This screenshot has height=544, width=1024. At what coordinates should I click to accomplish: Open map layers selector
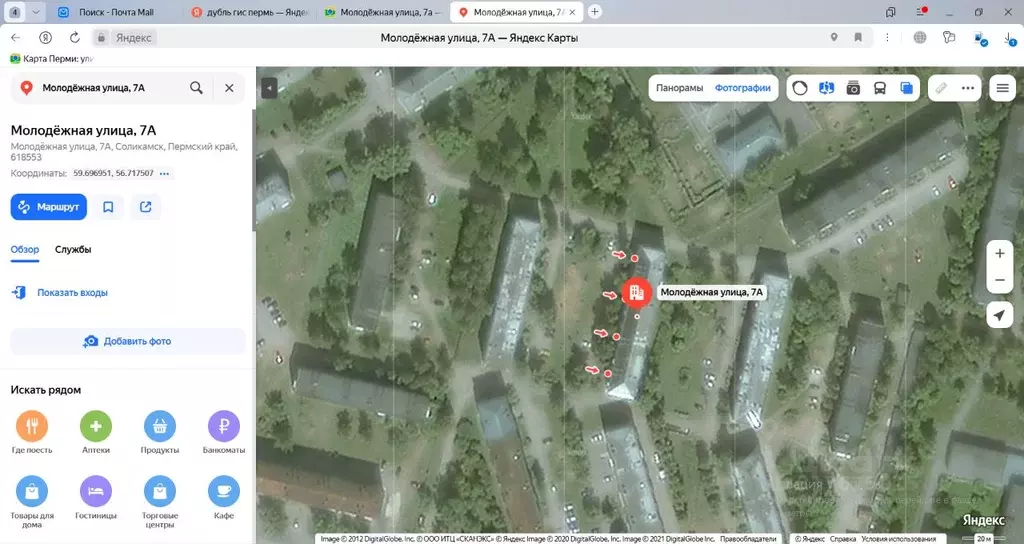pos(906,88)
